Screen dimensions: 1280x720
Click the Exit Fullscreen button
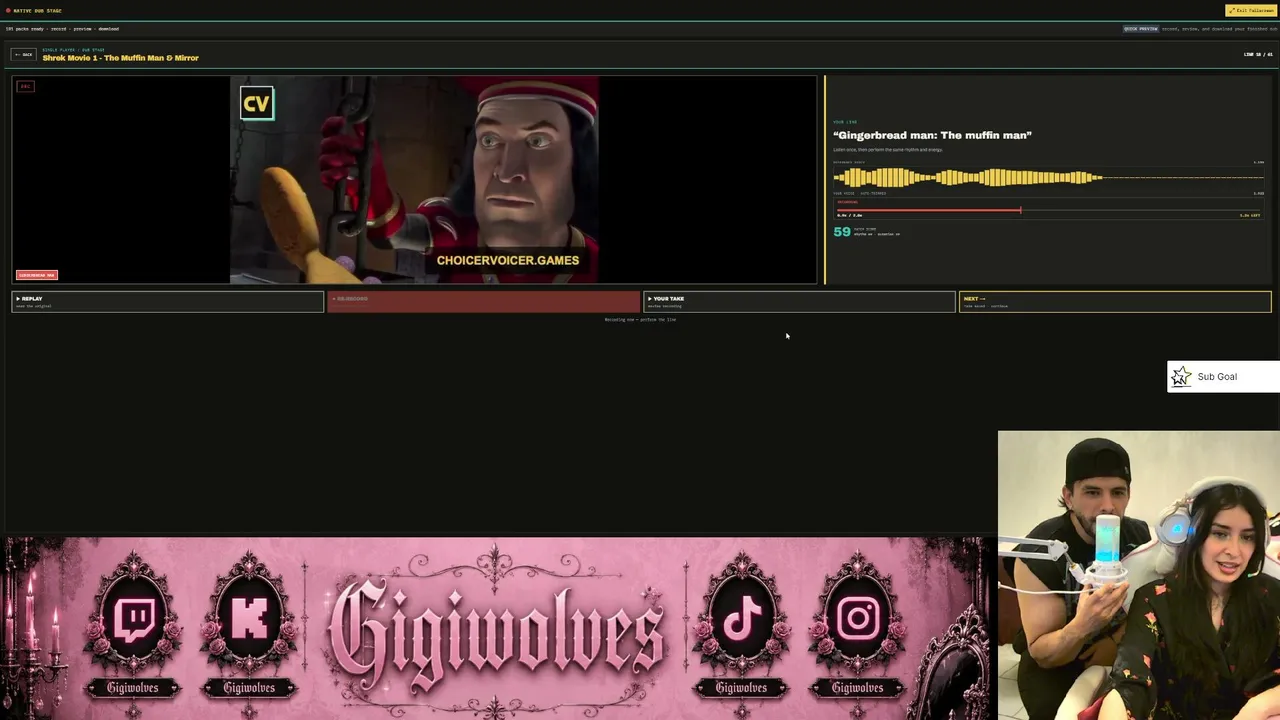1251,10
